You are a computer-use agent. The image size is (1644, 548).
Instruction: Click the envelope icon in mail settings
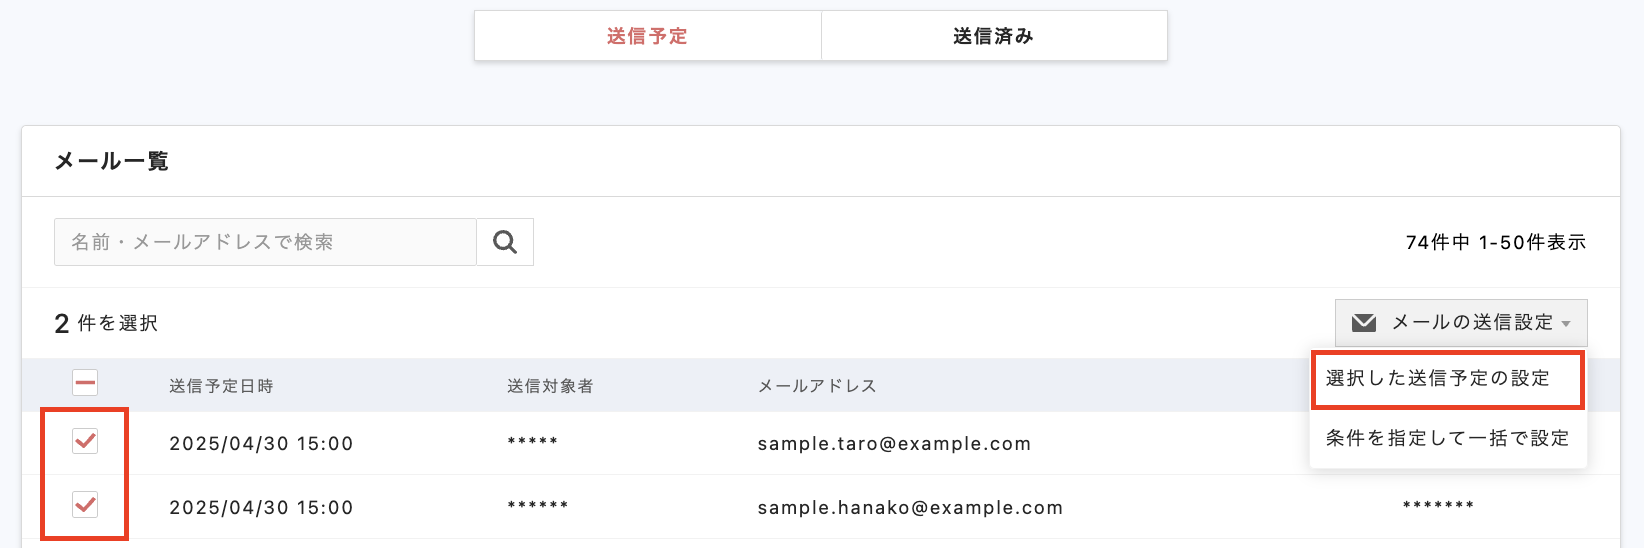[1364, 323]
